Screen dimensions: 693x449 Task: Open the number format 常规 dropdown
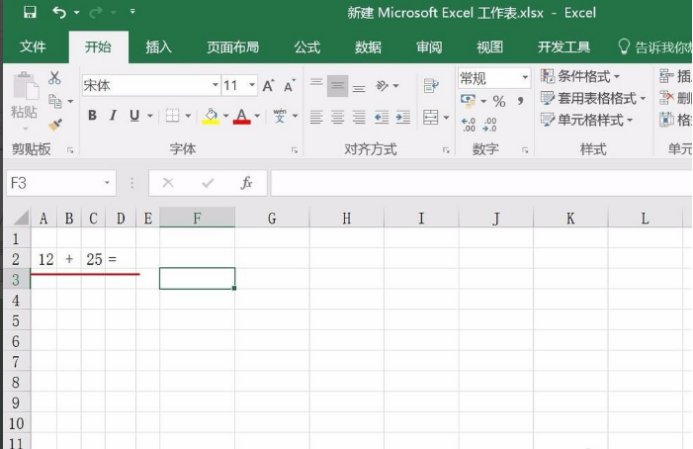click(525, 78)
